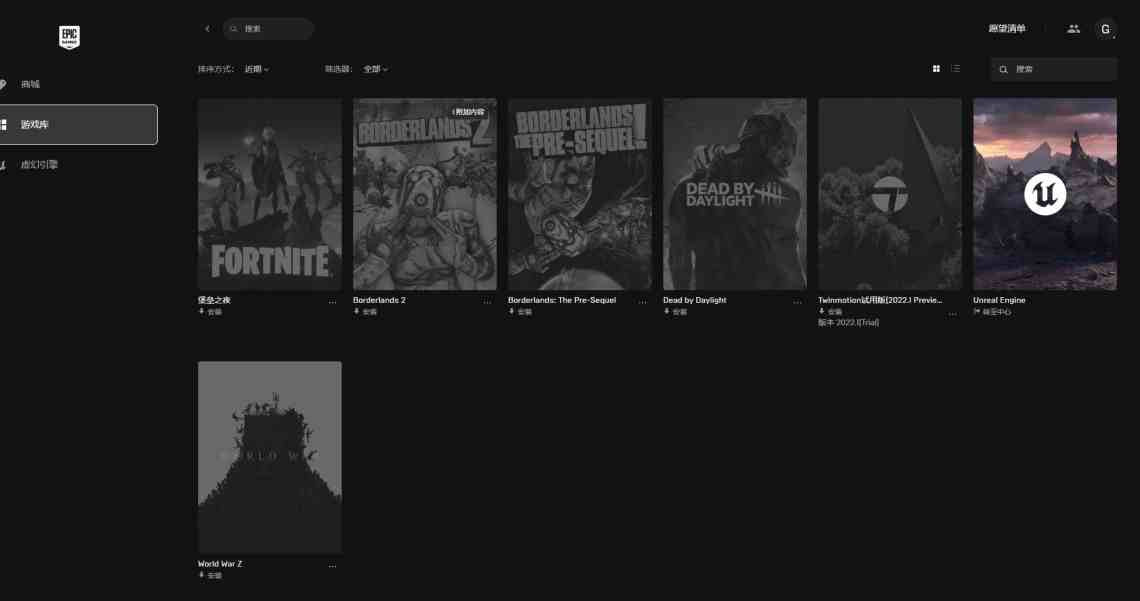Go back using the left arrow icon
This screenshot has width=1140, height=601.
pyautogui.click(x=207, y=29)
